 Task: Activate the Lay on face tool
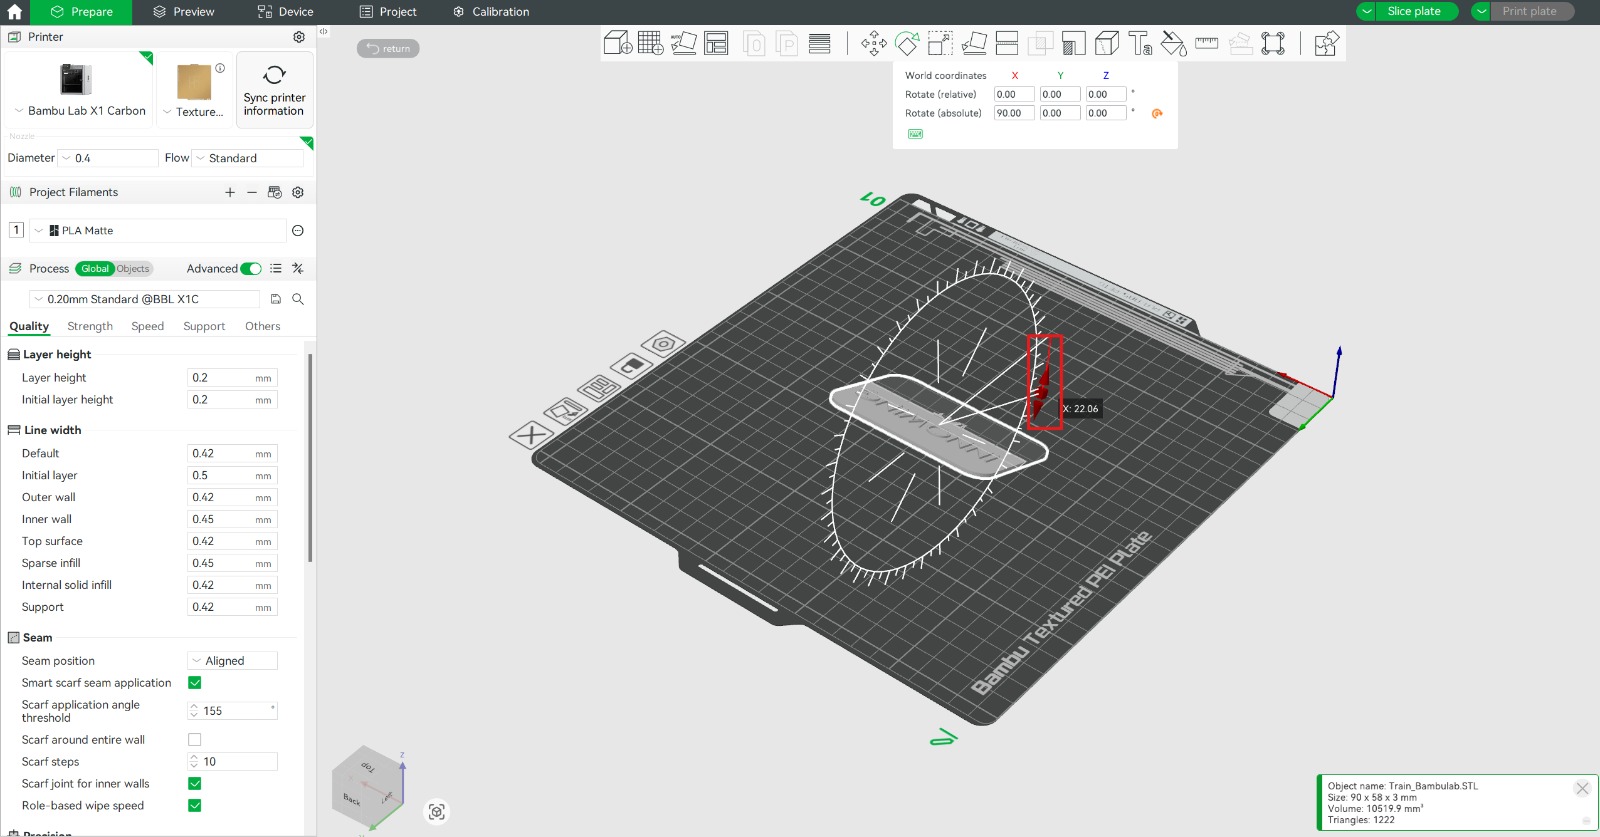[974, 43]
